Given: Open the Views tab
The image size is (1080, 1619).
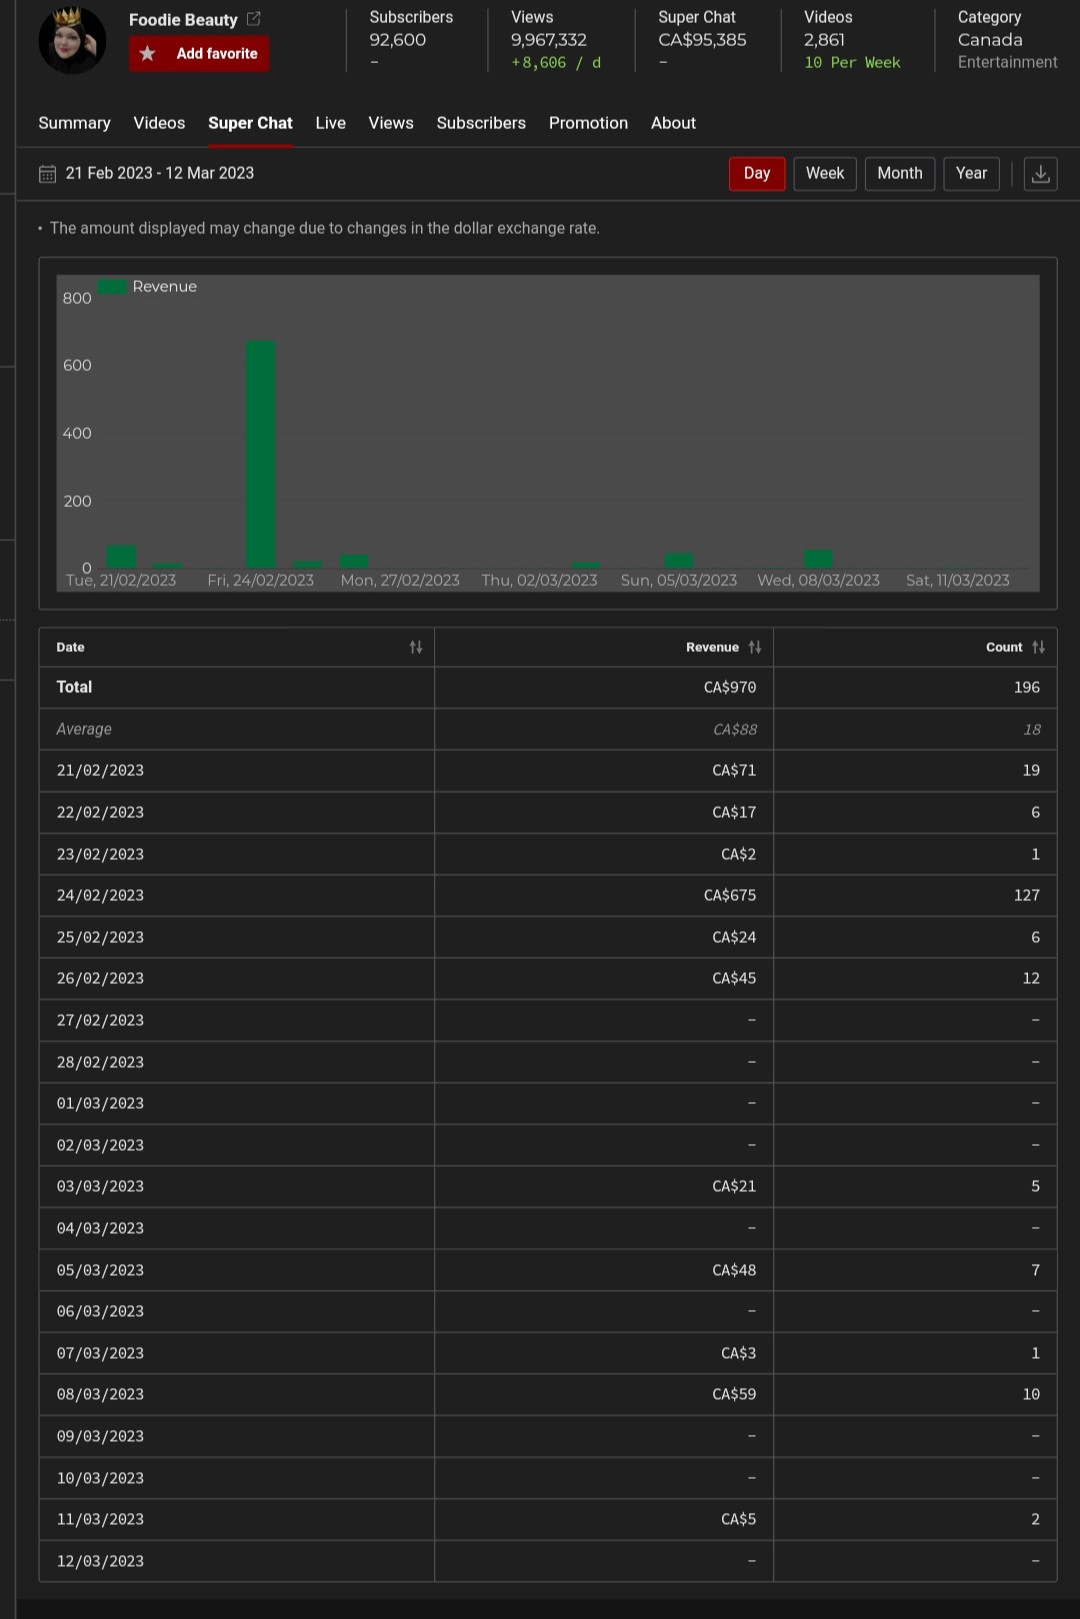Looking at the screenshot, I should pyautogui.click(x=391, y=123).
